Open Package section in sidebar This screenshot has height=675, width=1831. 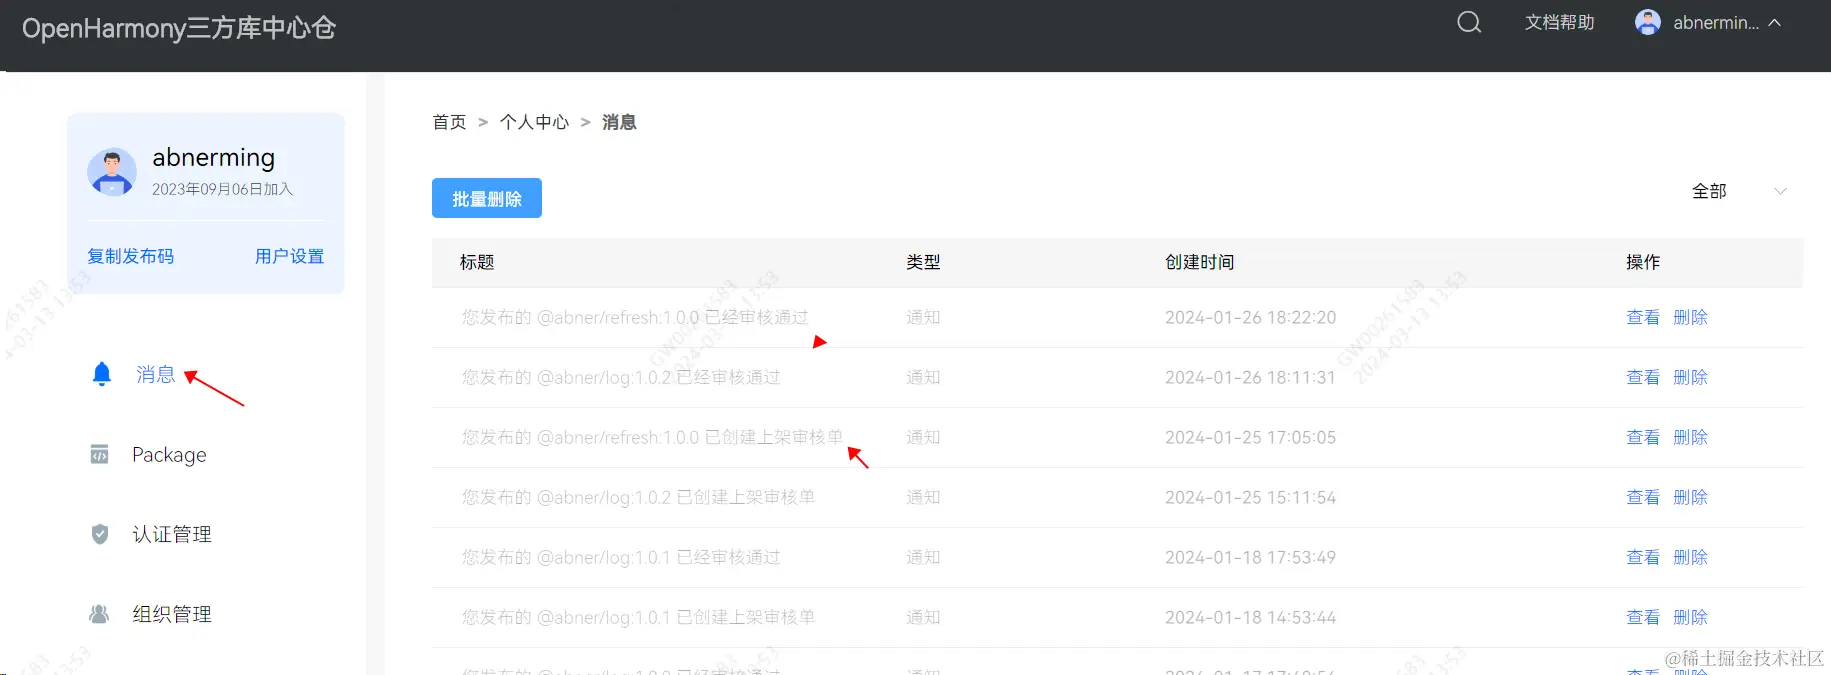[169, 455]
